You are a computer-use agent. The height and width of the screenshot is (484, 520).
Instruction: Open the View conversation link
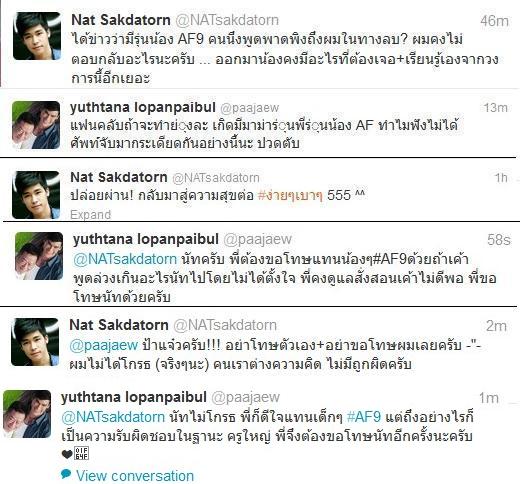pos(135,476)
